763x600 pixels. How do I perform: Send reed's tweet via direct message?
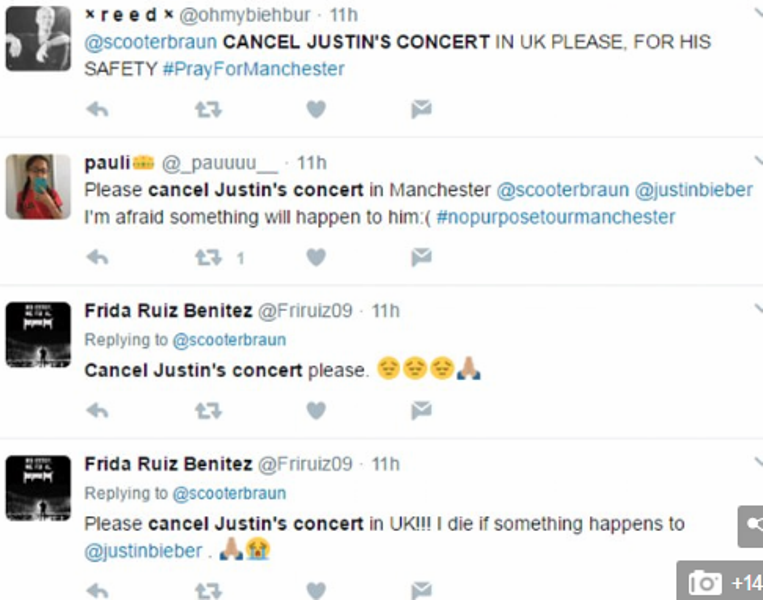coord(421,110)
